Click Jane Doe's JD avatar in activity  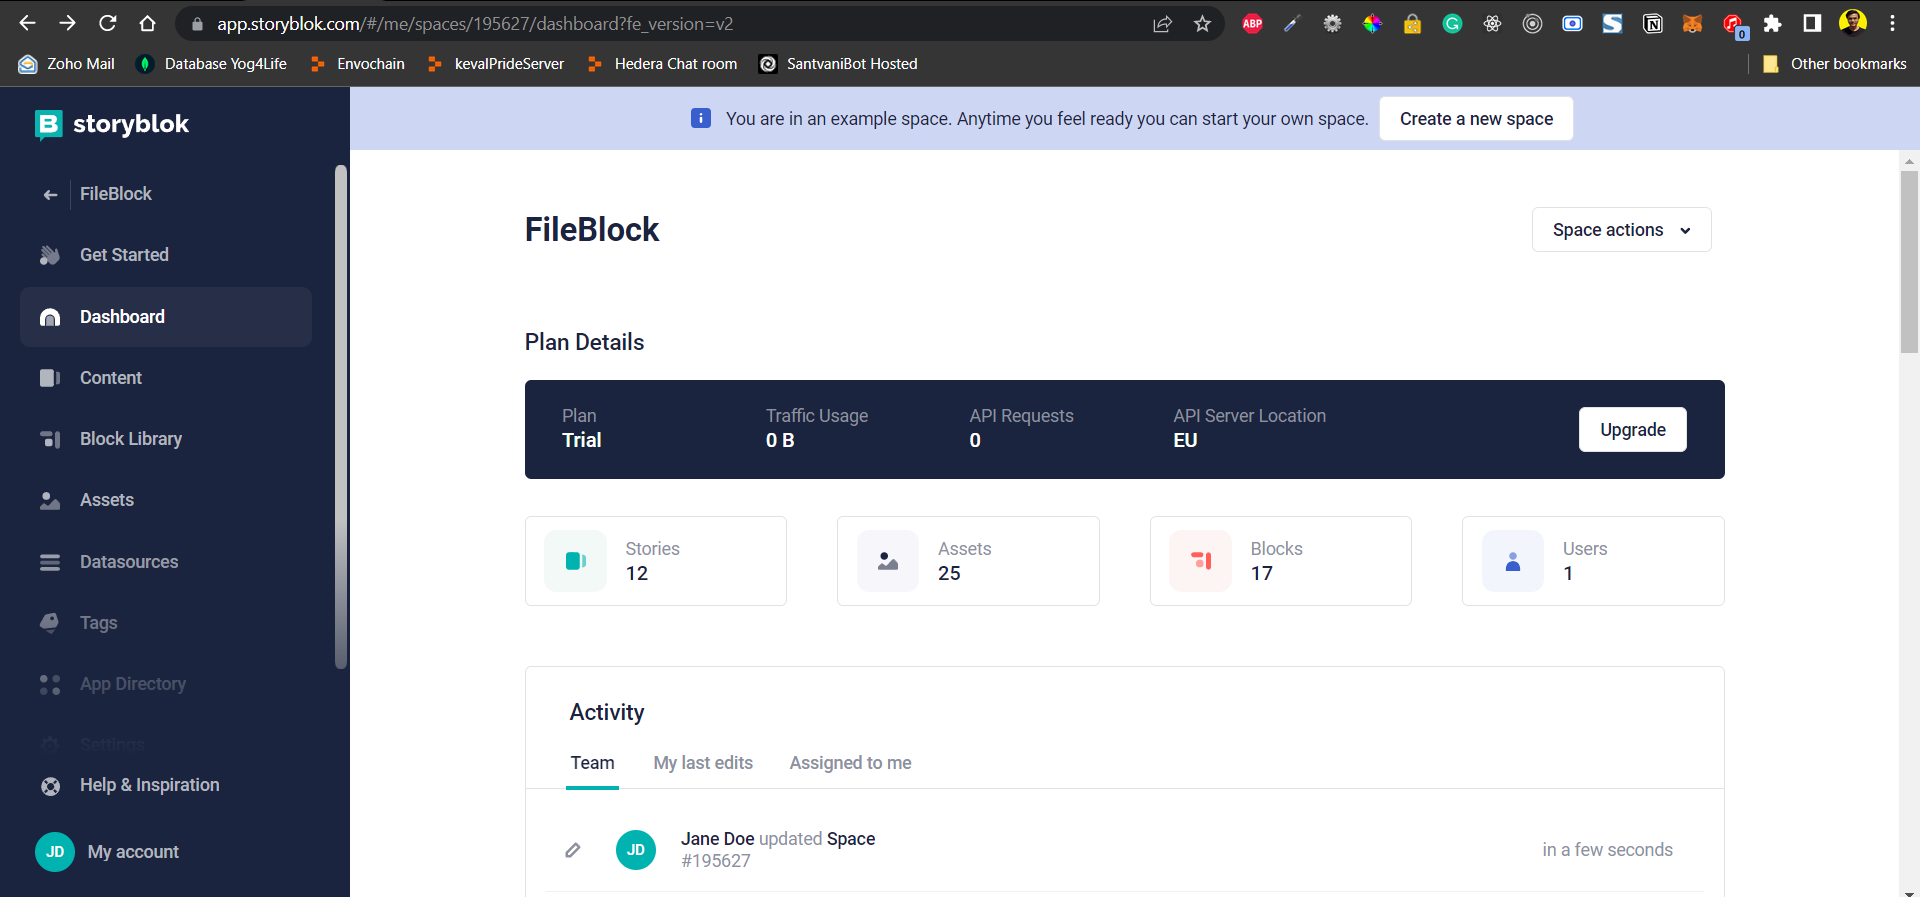point(636,850)
